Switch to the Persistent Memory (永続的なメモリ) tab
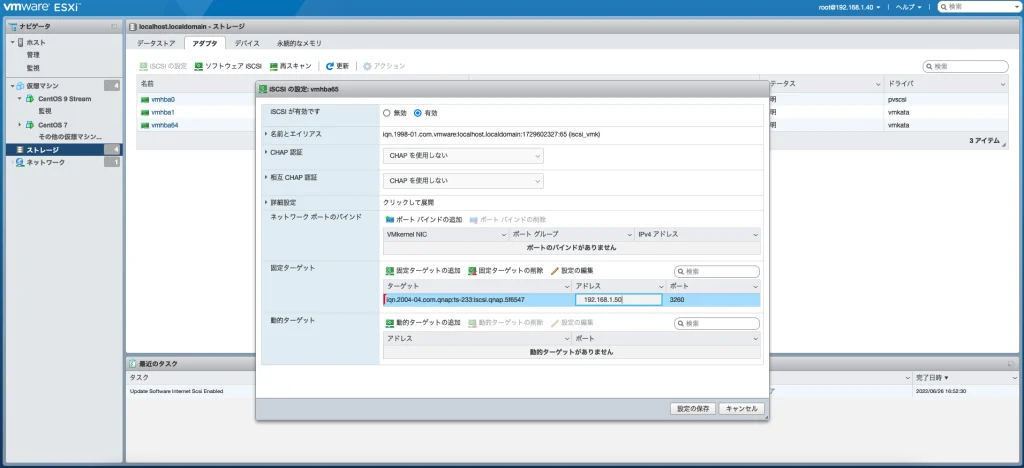This screenshot has width=1024, height=468. [x=299, y=44]
